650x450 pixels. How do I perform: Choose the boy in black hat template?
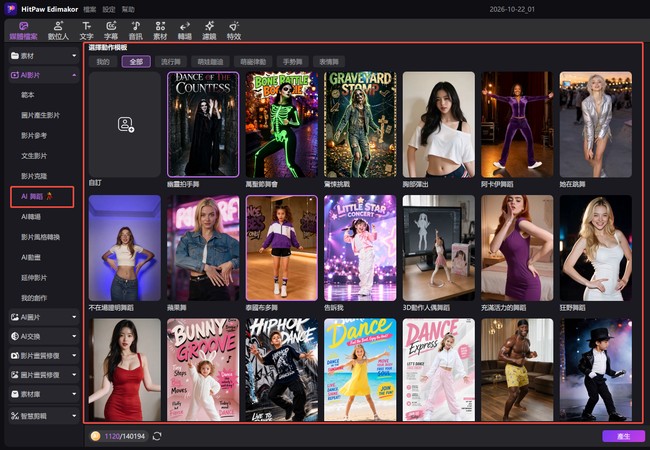[x=596, y=370]
